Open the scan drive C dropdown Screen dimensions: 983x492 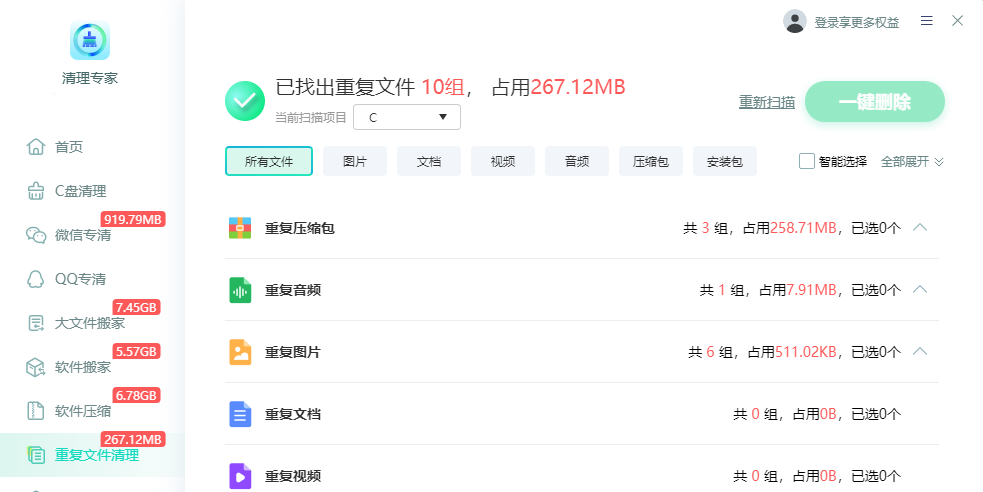coord(407,117)
